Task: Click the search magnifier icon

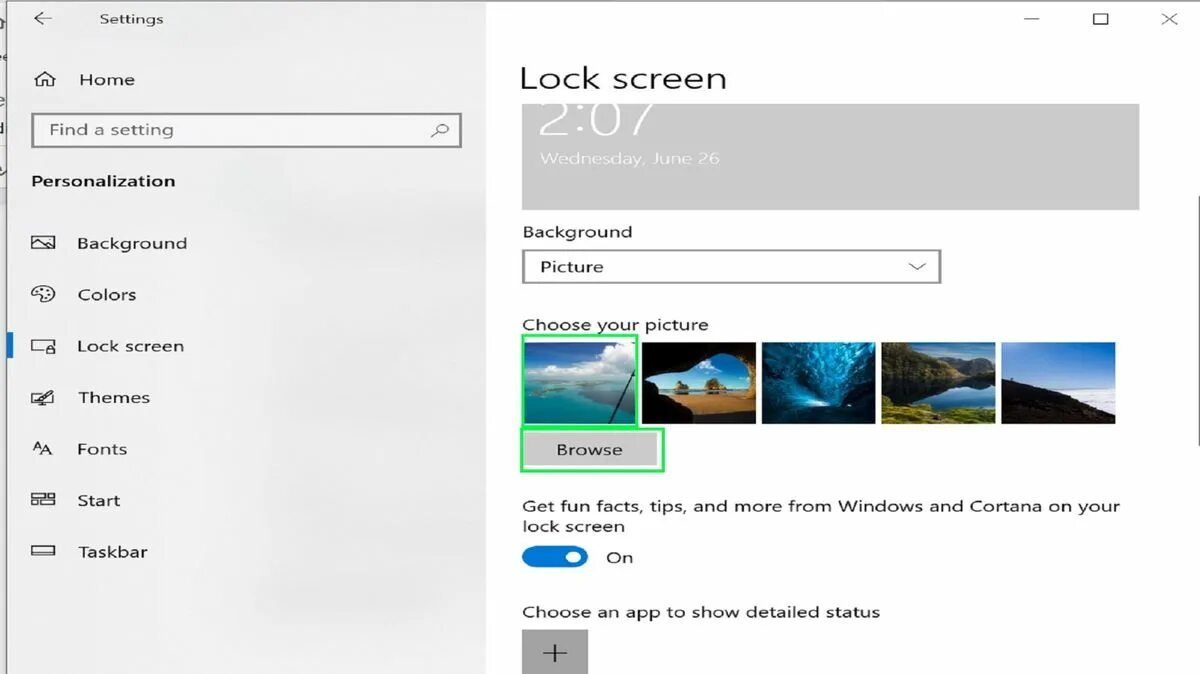Action: pyautogui.click(x=439, y=130)
